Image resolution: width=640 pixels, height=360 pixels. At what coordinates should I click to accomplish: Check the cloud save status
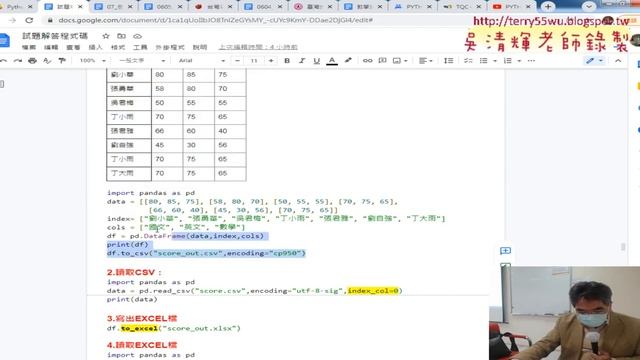(x=138, y=36)
